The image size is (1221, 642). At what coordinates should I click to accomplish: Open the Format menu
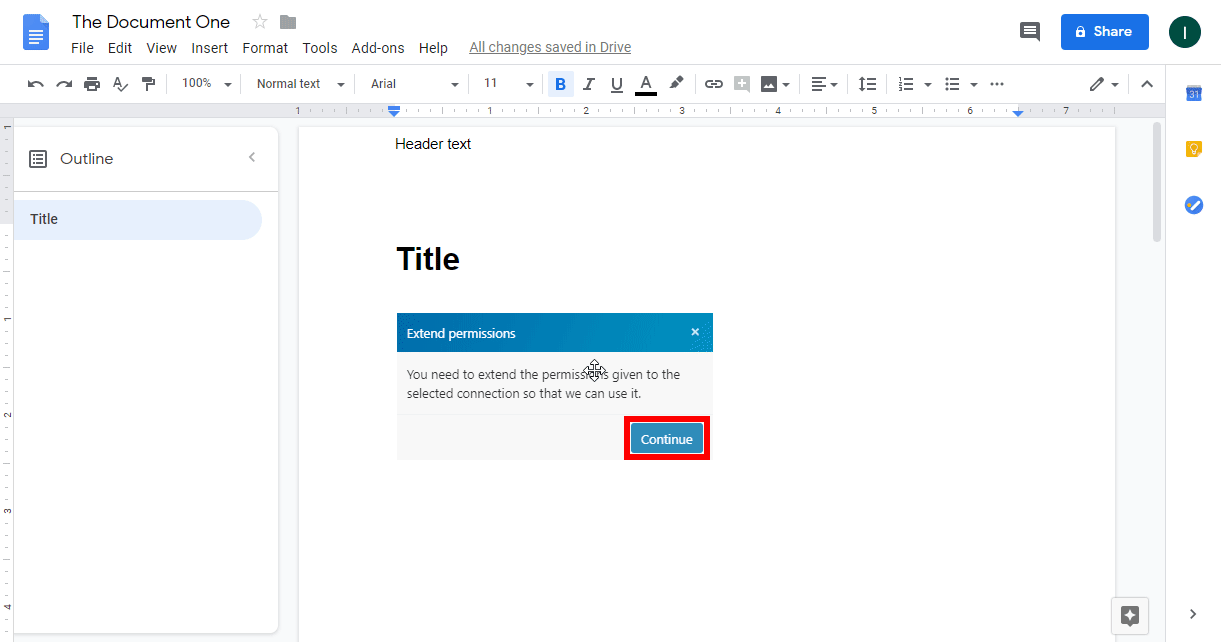coord(265,48)
